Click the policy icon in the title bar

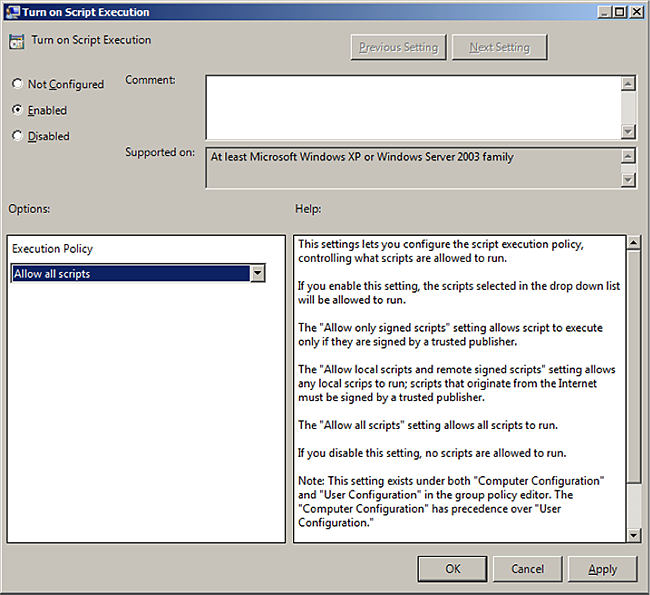tap(12, 11)
